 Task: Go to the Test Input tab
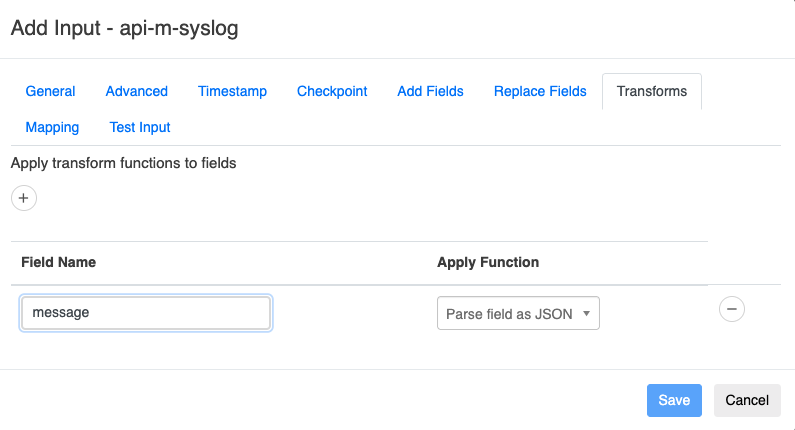140,127
